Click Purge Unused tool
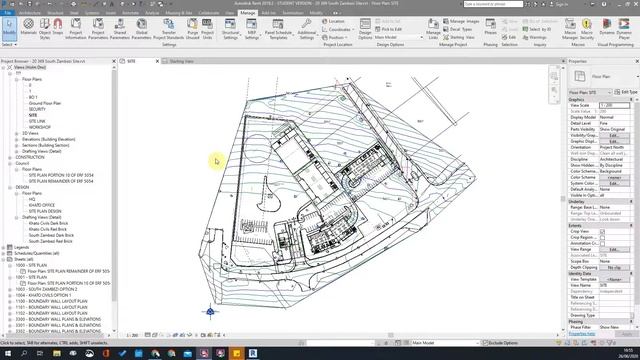The width and height of the screenshot is (640, 360). 192,29
